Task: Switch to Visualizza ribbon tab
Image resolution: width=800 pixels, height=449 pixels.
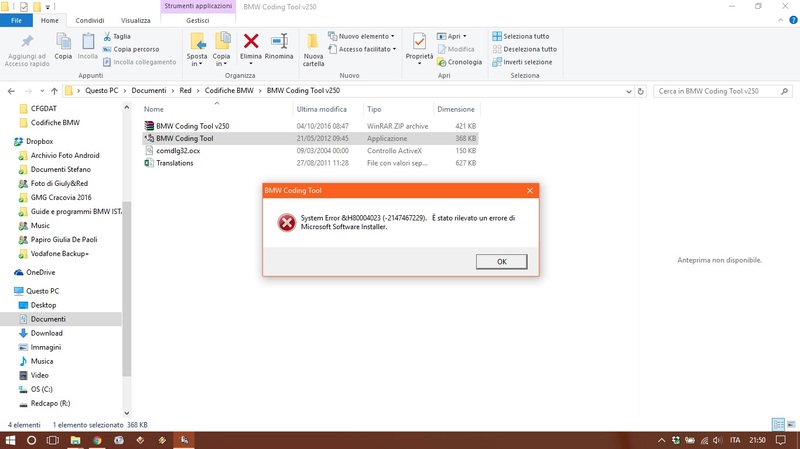Action: pyautogui.click(x=136, y=20)
